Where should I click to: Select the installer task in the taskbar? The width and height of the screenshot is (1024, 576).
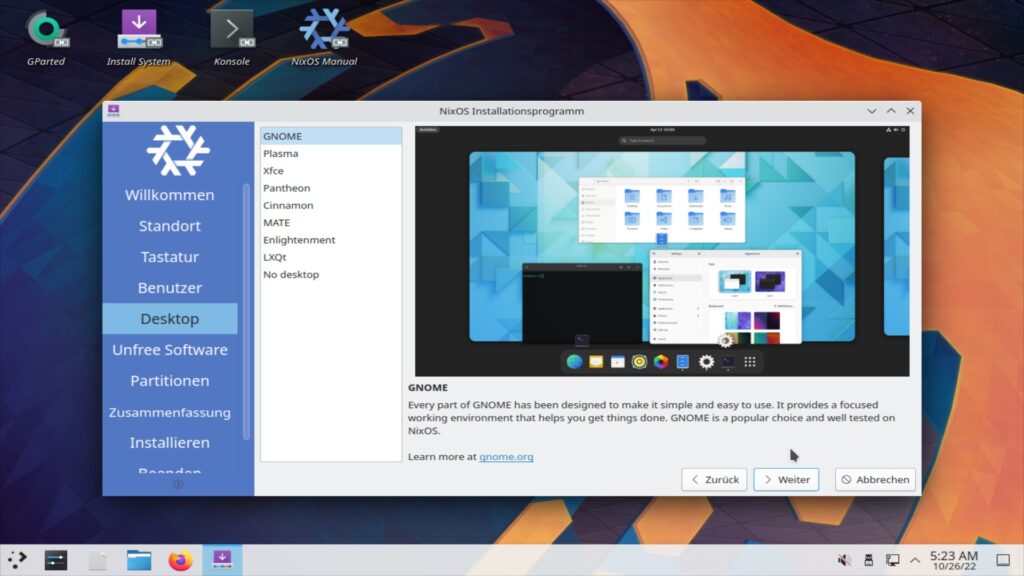[222, 560]
